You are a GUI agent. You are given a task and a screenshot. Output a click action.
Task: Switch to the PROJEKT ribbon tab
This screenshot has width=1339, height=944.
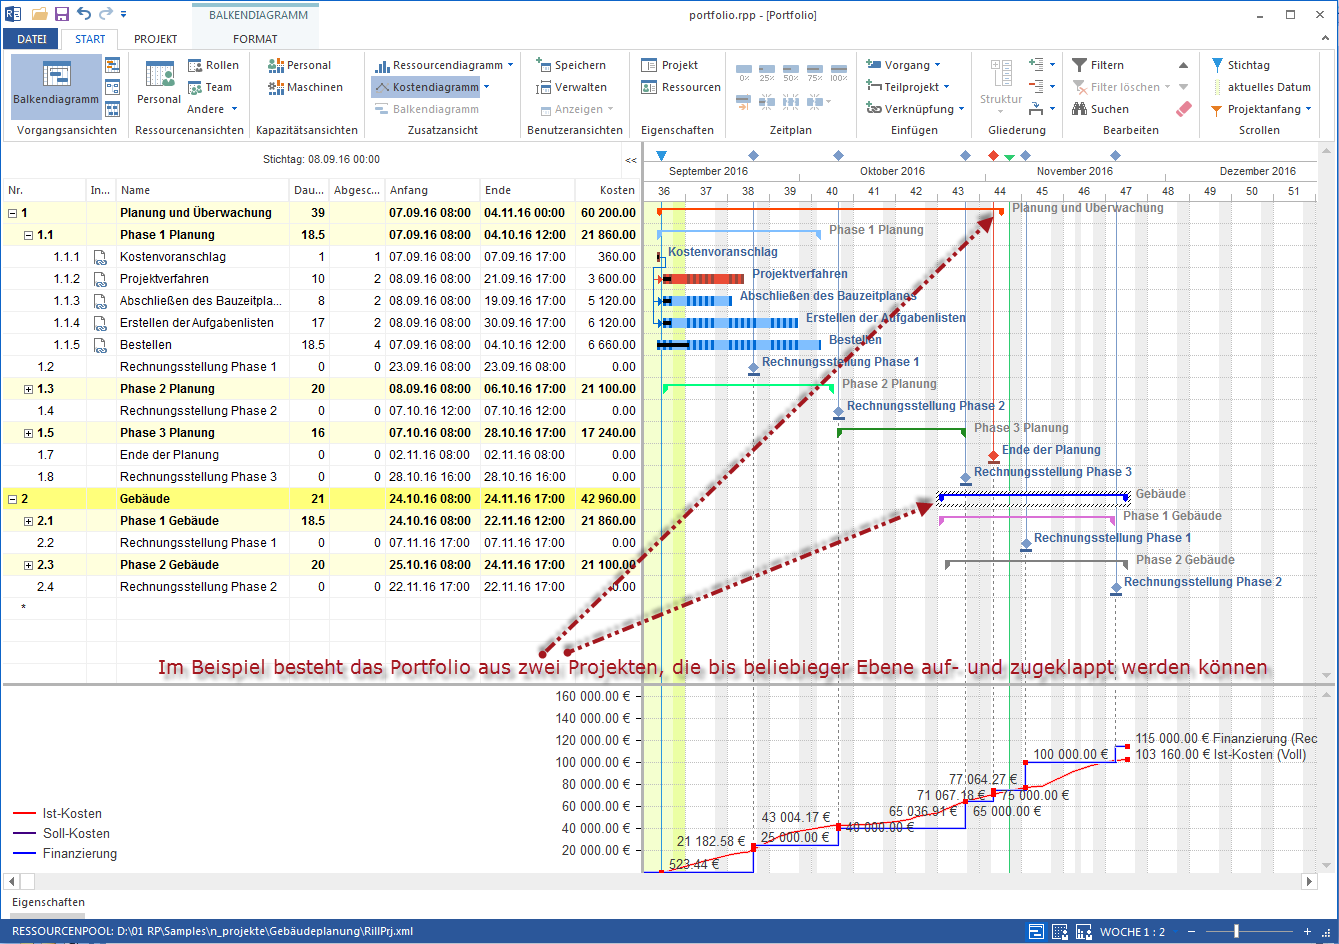(155, 39)
